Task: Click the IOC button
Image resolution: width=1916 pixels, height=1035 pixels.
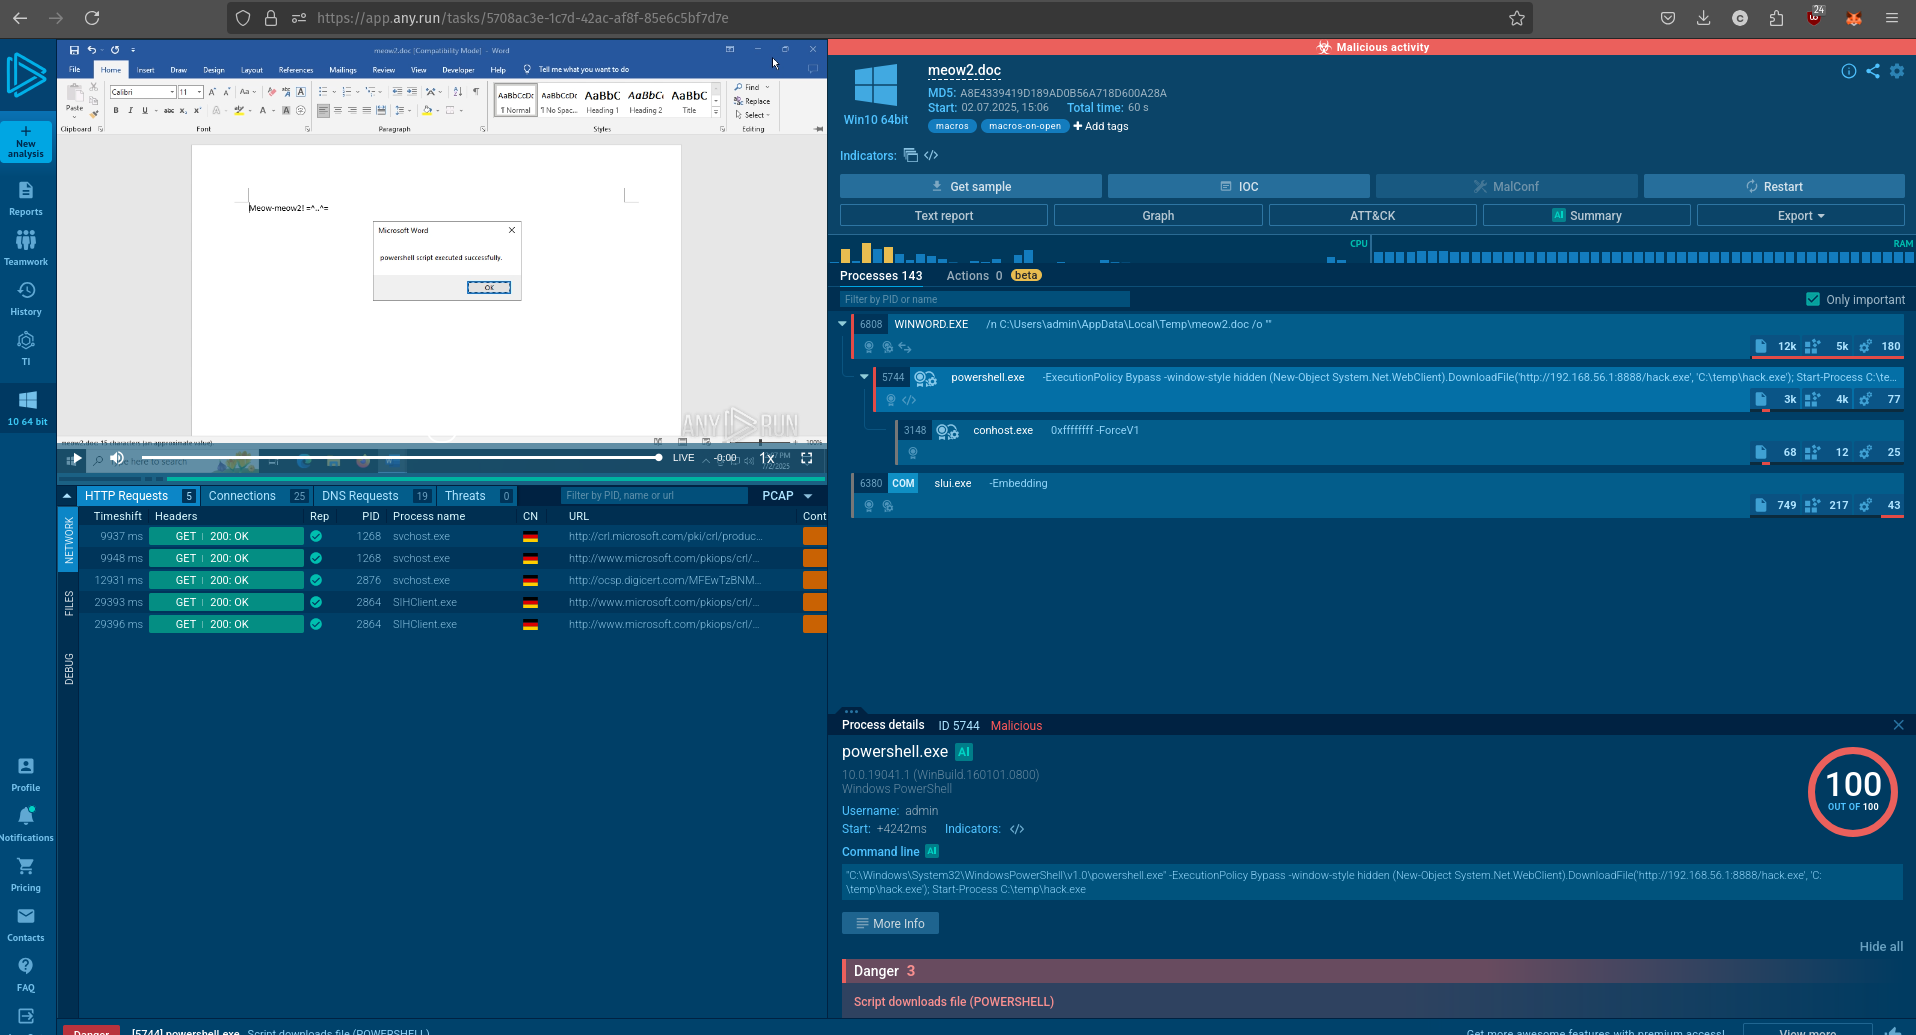Action: coord(1238,186)
